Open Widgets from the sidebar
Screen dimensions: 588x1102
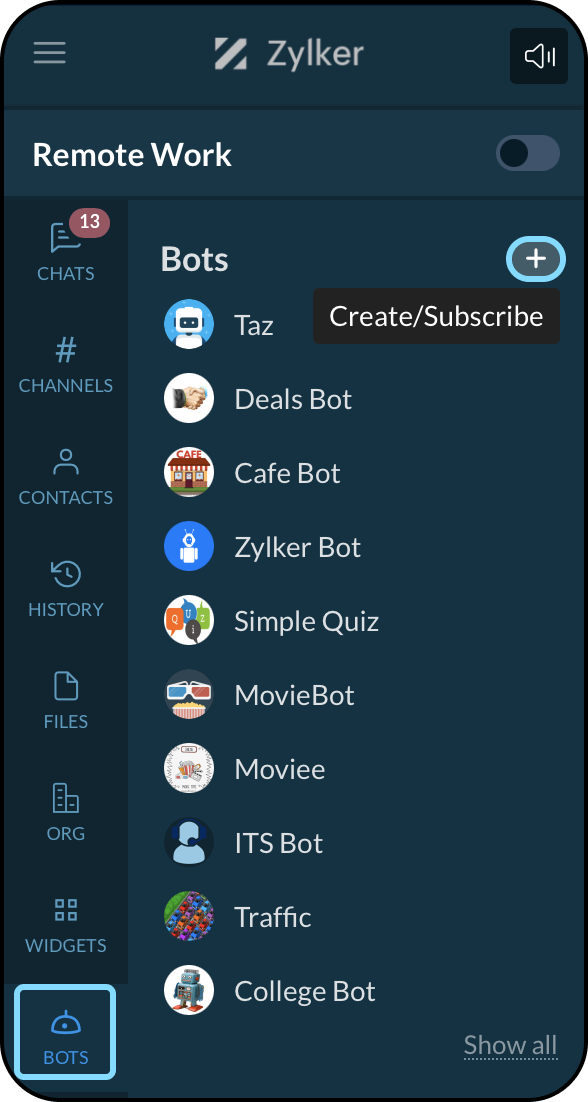click(x=66, y=925)
